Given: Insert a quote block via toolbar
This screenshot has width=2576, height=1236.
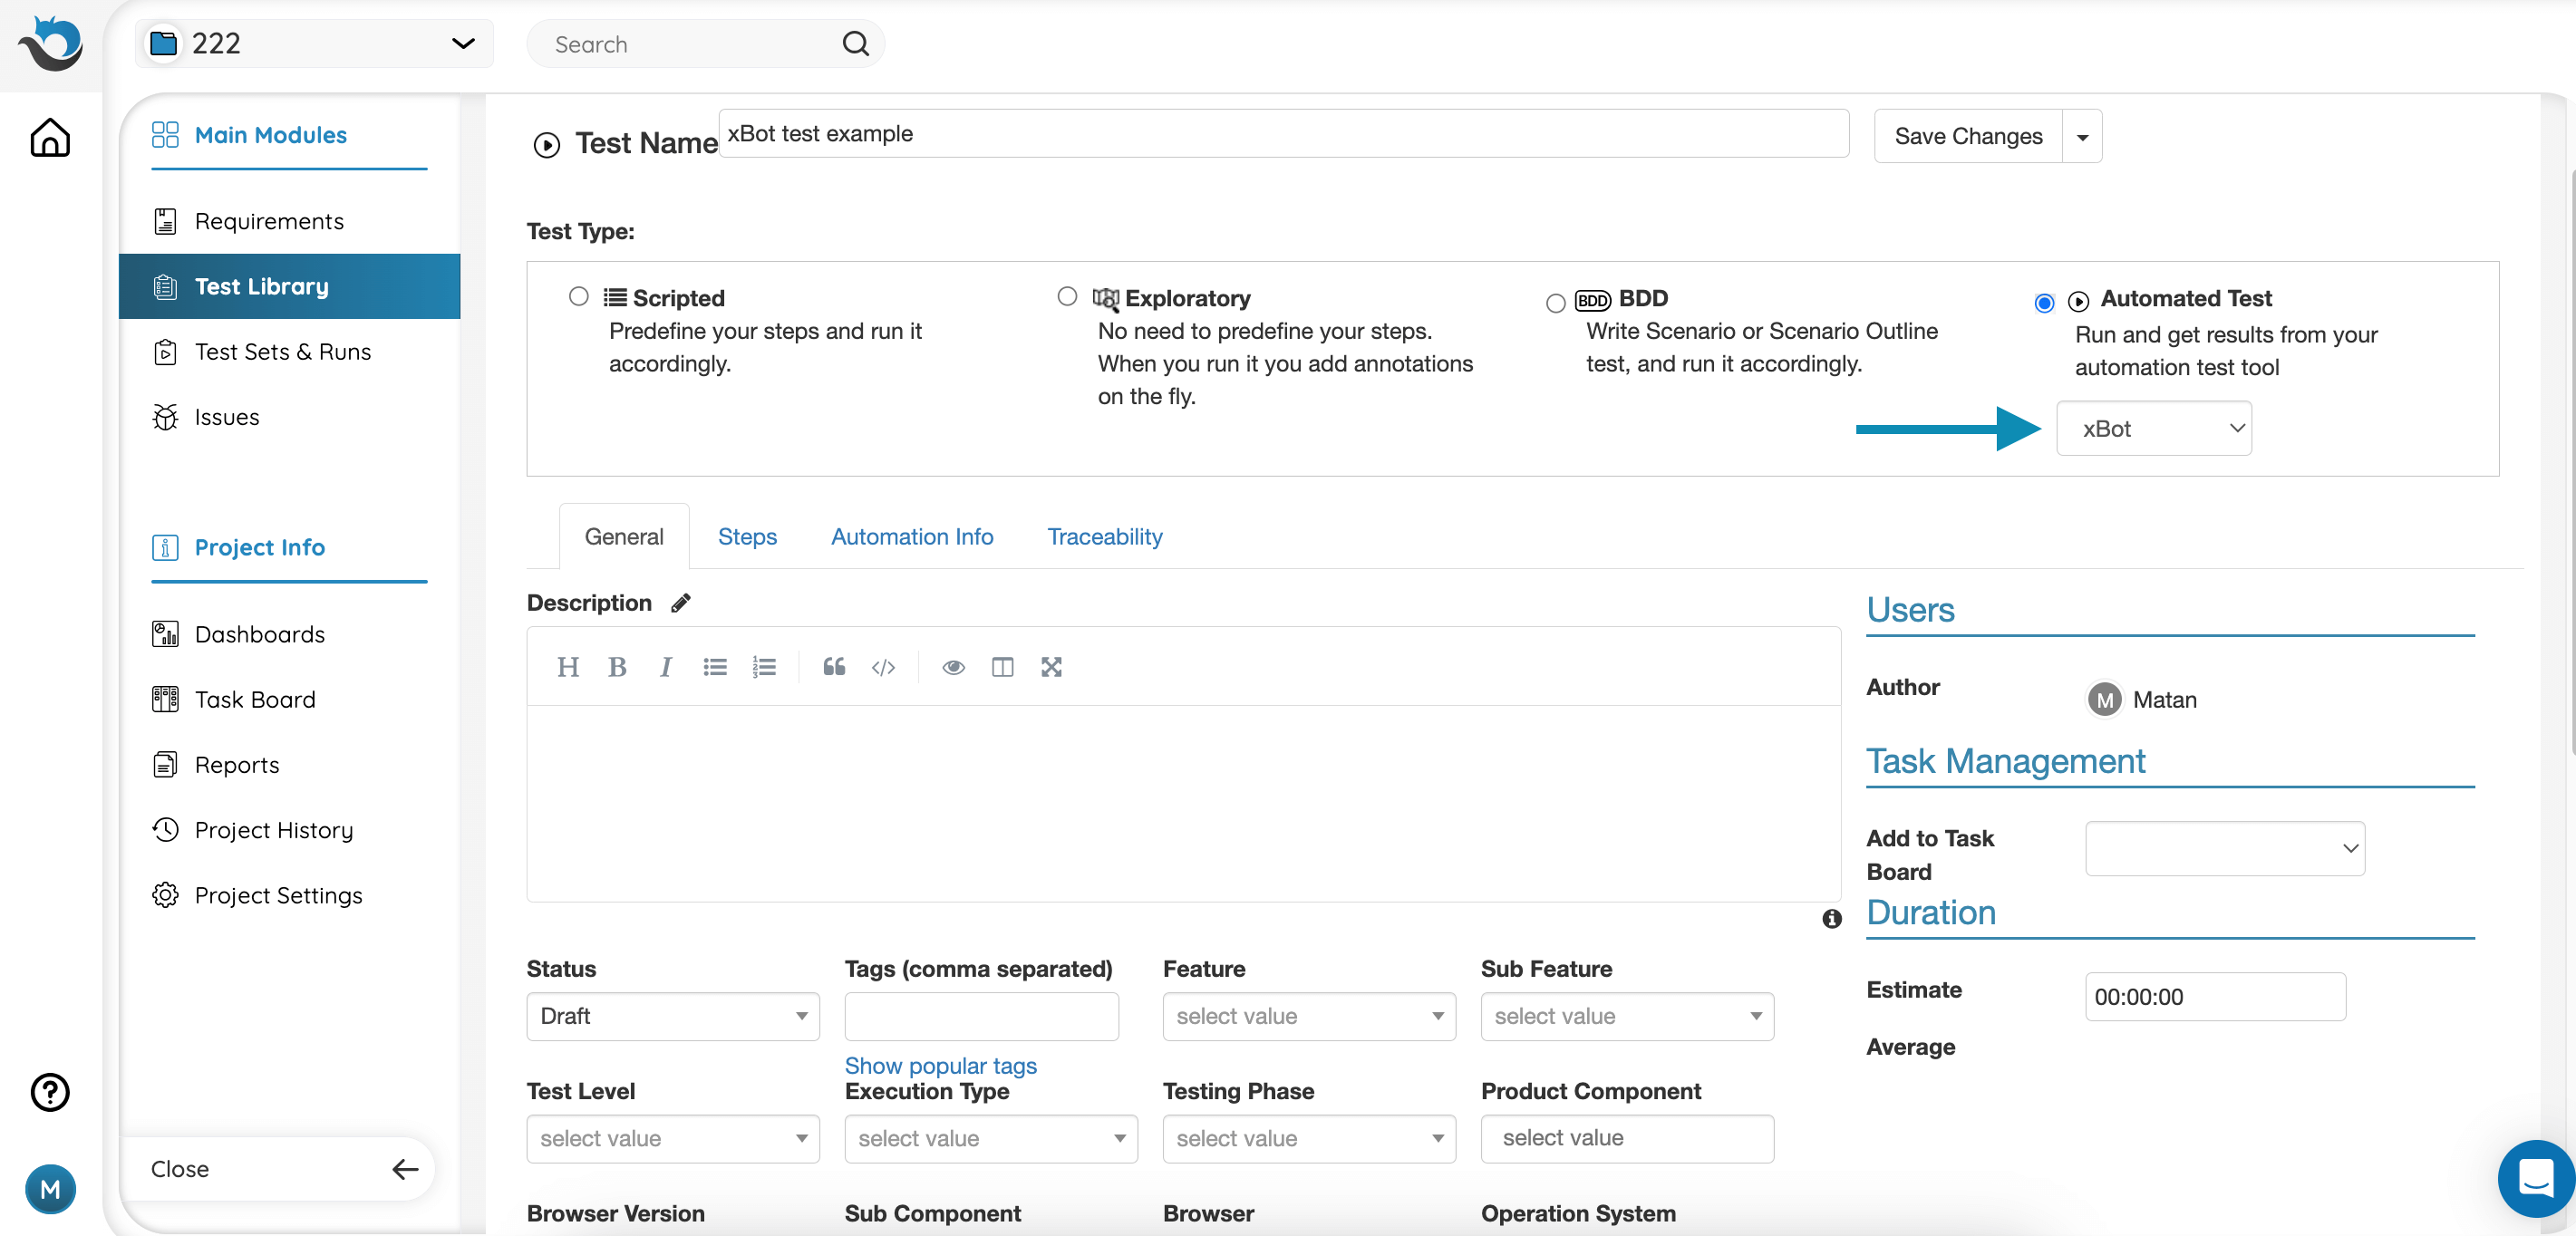Looking at the screenshot, I should click(x=834, y=667).
